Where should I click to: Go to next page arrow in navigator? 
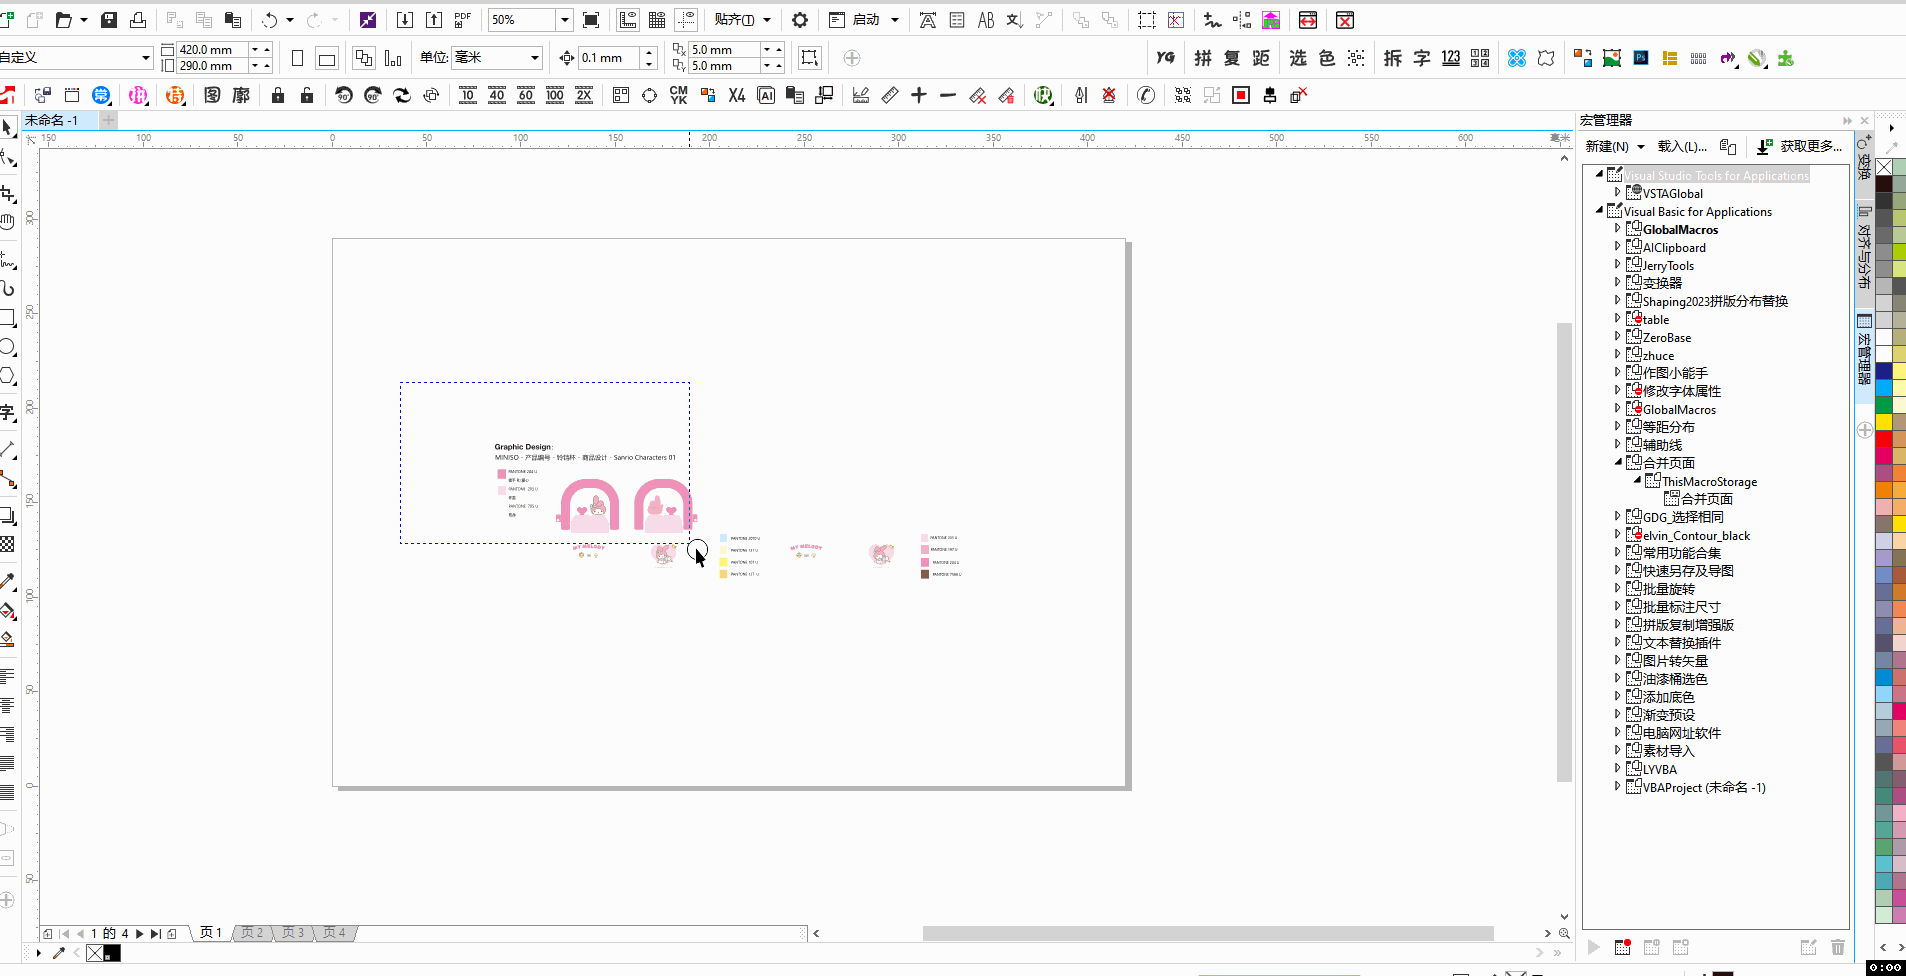pos(139,933)
